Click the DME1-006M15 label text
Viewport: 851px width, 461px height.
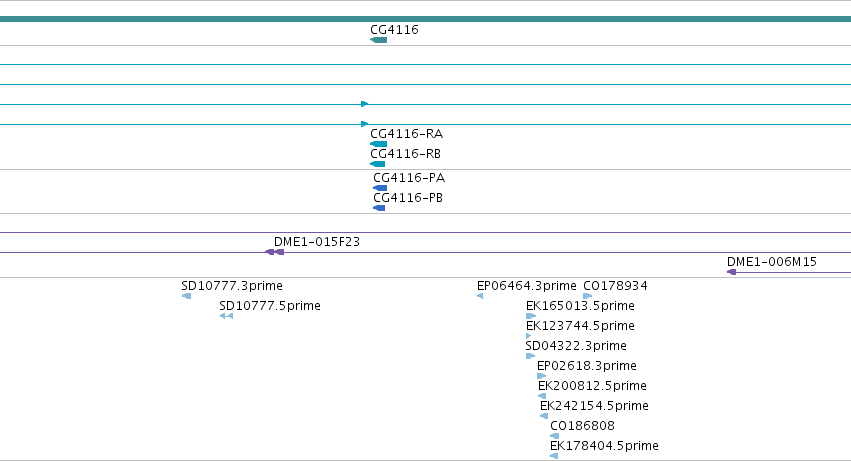click(772, 262)
